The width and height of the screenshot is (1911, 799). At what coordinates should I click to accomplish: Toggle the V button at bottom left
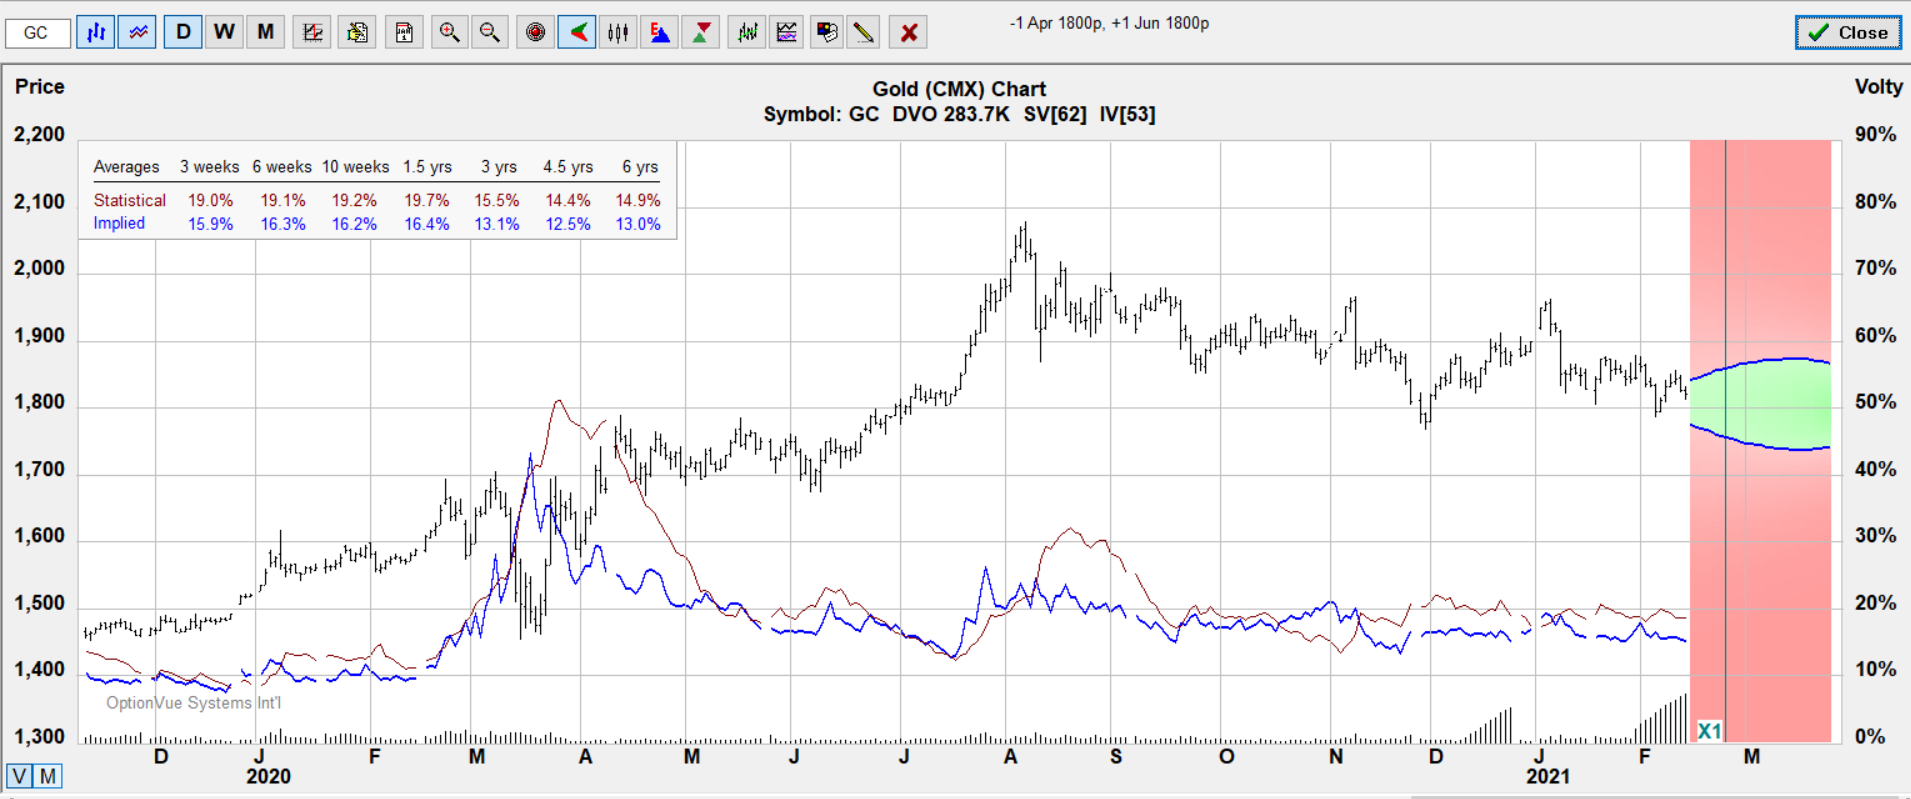(x=19, y=776)
